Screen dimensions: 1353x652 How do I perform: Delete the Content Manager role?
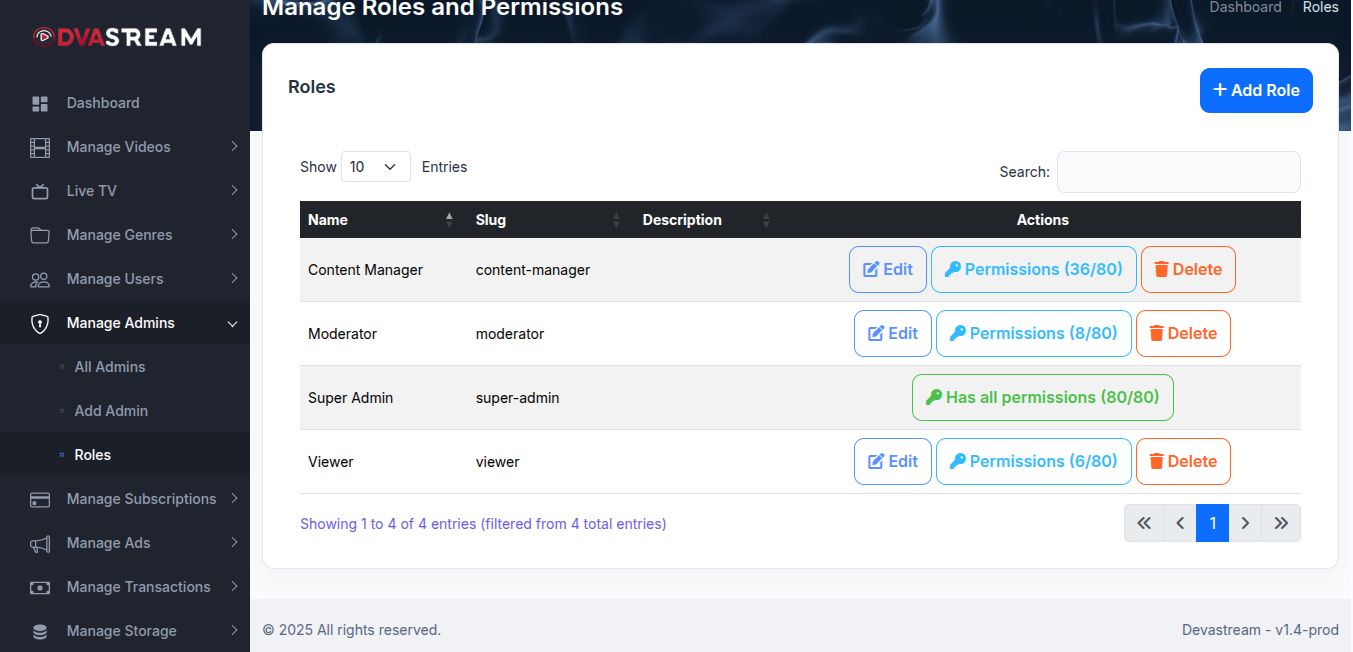(x=1188, y=270)
